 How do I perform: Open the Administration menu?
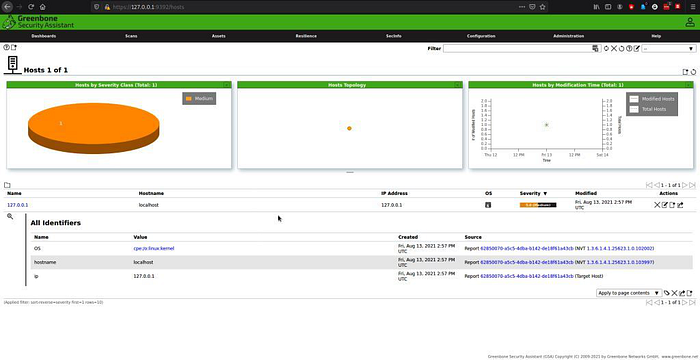(568, 36)
